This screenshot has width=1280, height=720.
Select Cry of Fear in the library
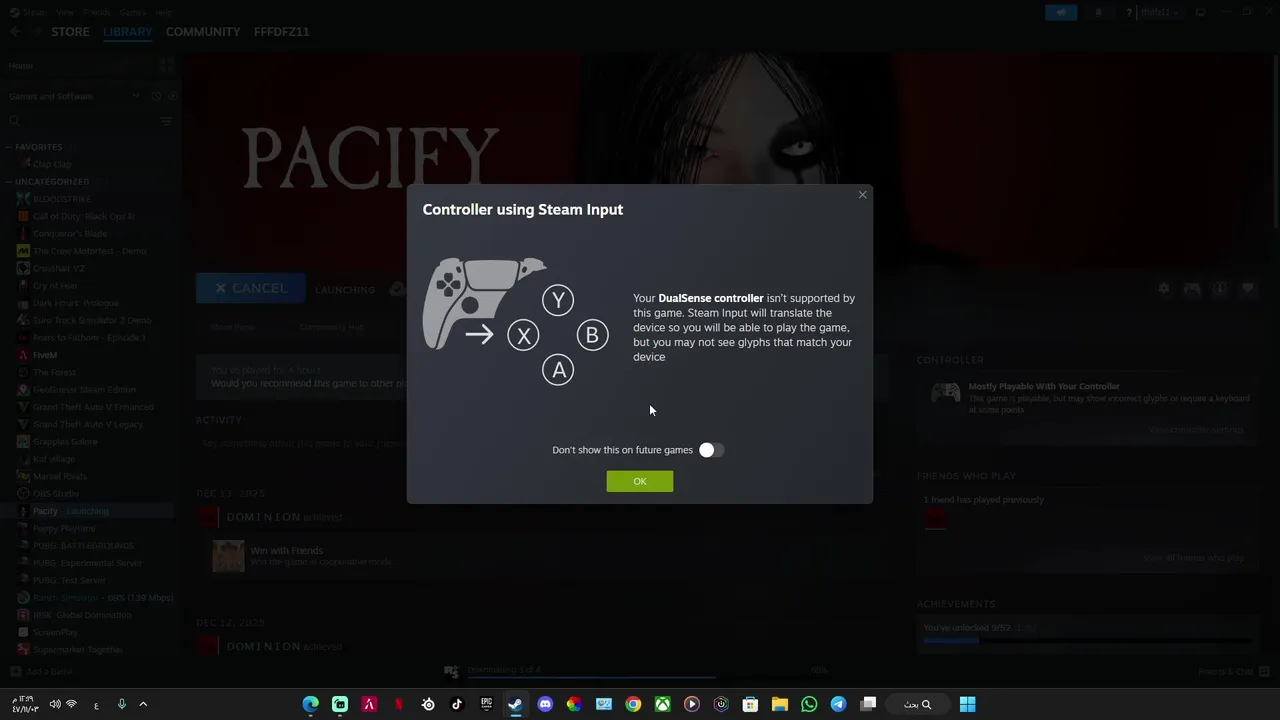coord(55,285)
